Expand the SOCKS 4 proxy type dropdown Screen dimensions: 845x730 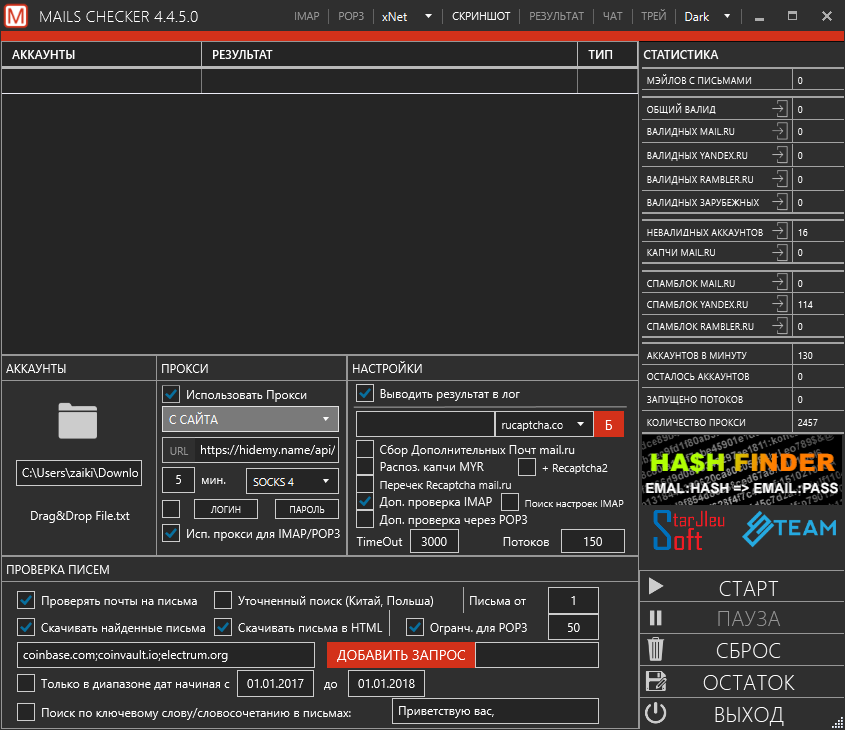click(x=292, y=481)
